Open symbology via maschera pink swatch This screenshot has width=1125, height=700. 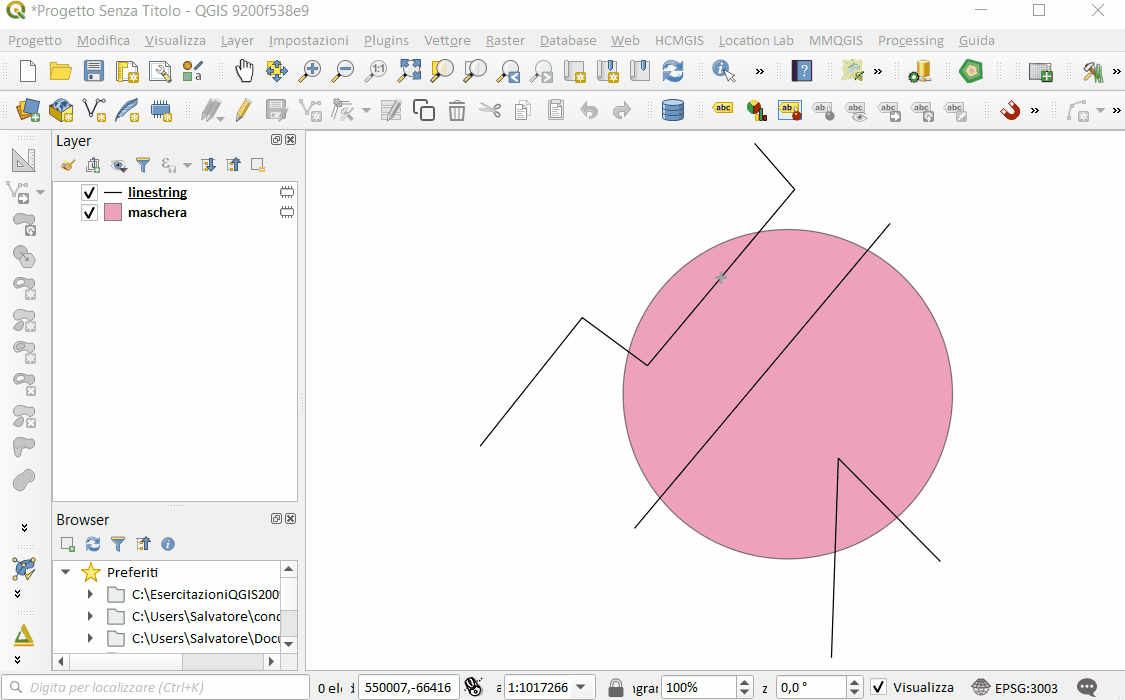coord(113,213)
